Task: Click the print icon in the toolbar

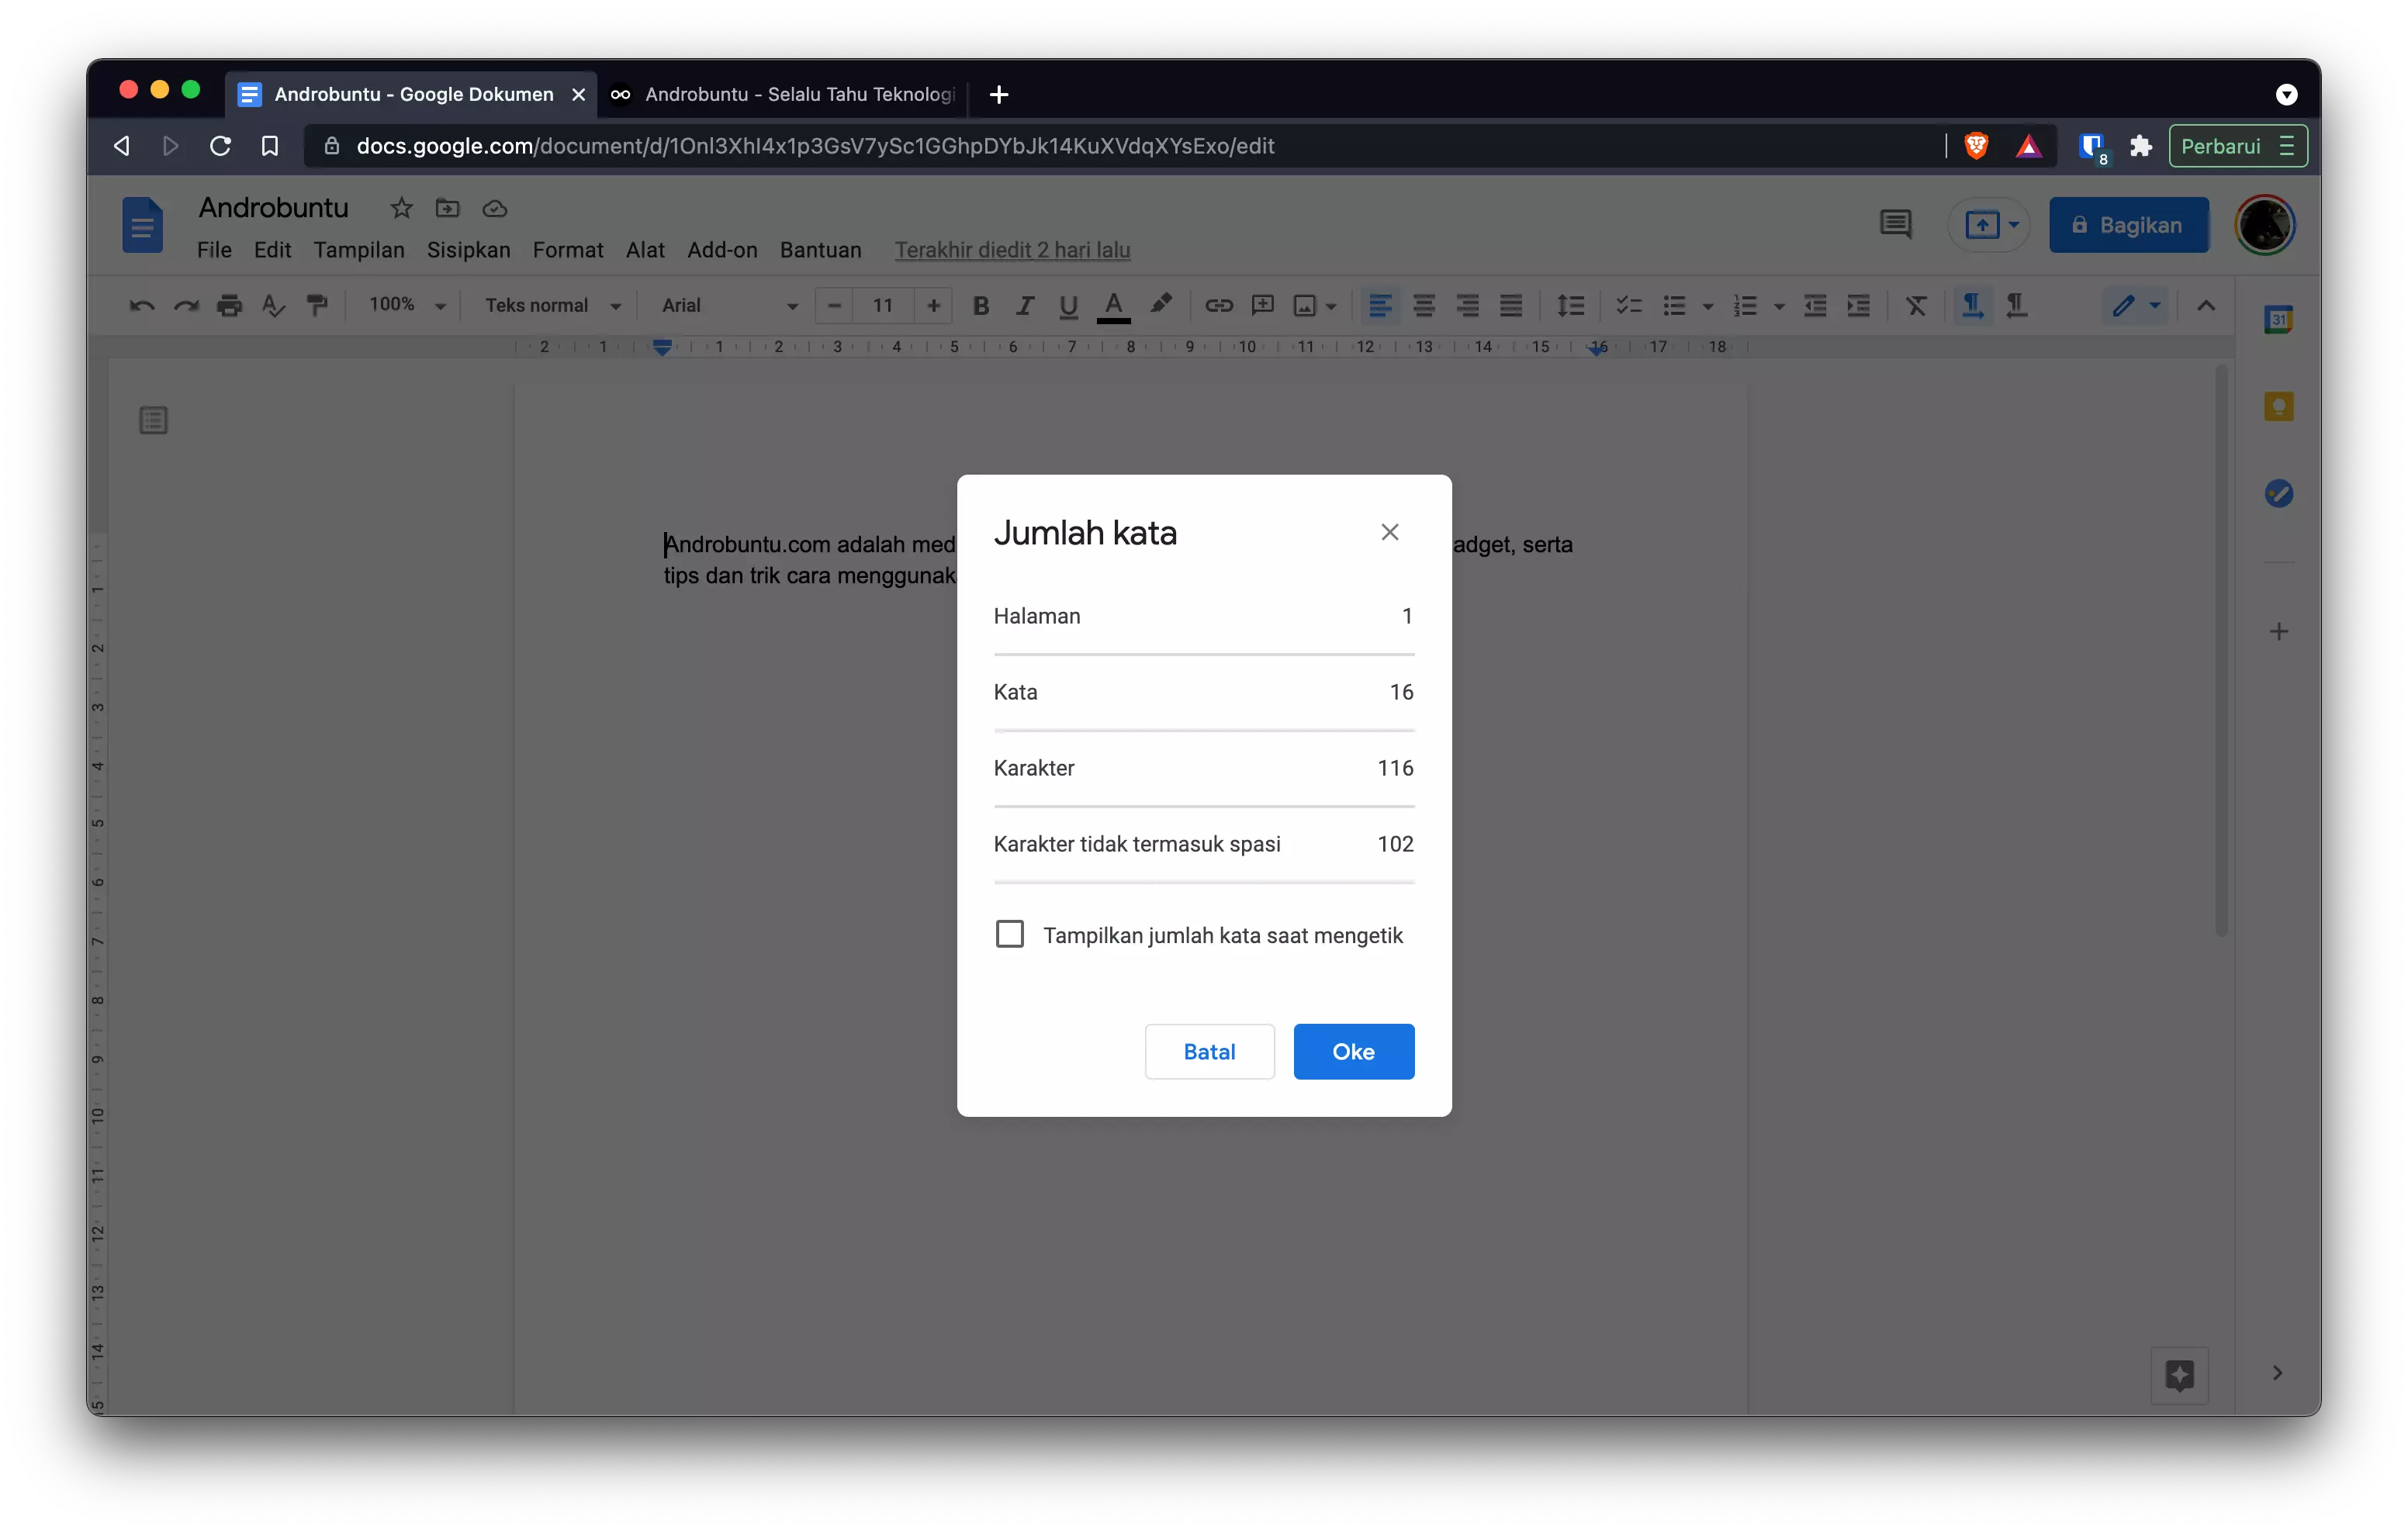Action: [x=229, y=306]
